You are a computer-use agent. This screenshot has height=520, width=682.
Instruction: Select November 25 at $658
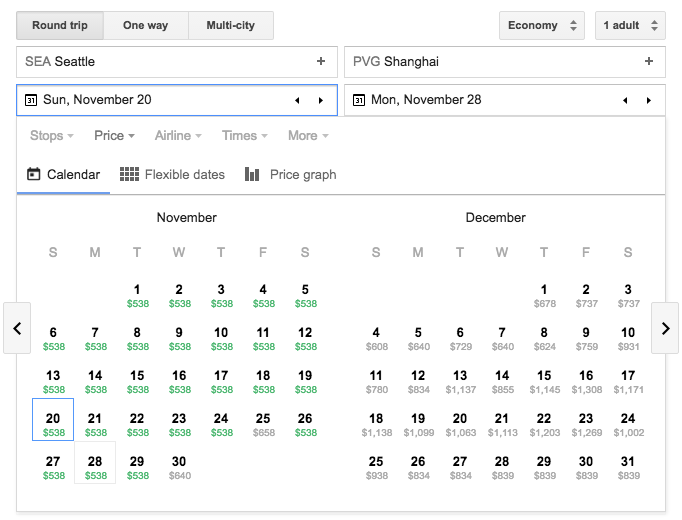pos(263,425)
